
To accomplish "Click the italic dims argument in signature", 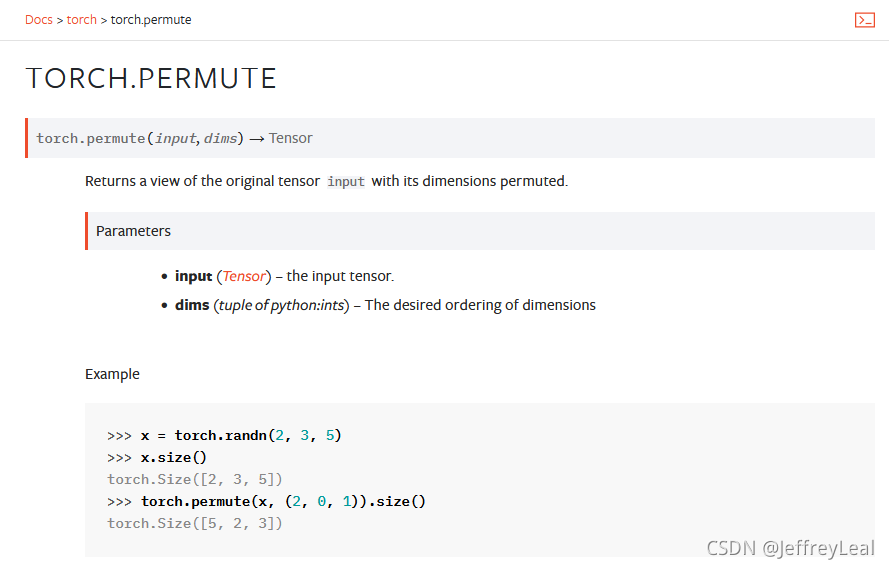I will click(220, 138).
